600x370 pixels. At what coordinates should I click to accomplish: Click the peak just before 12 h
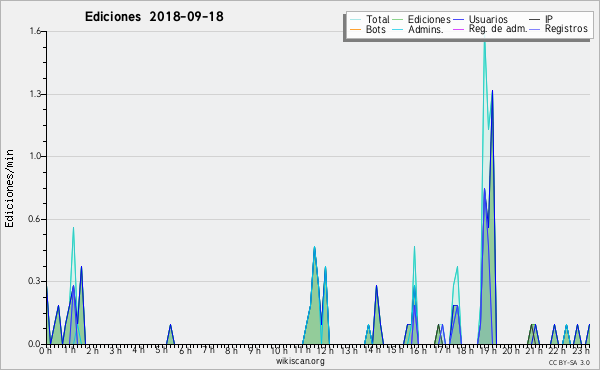pos(314,248)
